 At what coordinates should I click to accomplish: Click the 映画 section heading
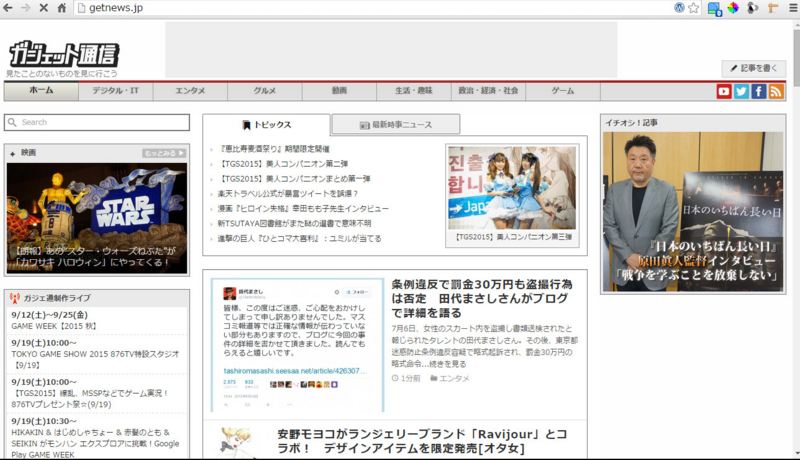[29, 152]
